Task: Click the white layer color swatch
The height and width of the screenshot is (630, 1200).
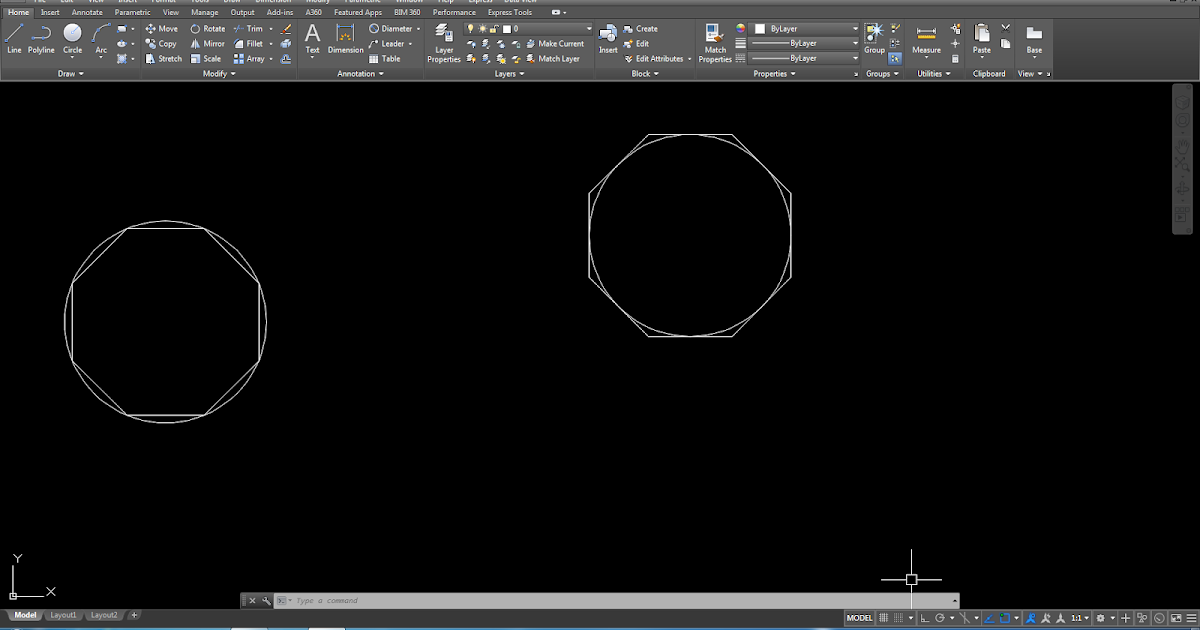Action: pyautogui.click(x=507, y=28)
